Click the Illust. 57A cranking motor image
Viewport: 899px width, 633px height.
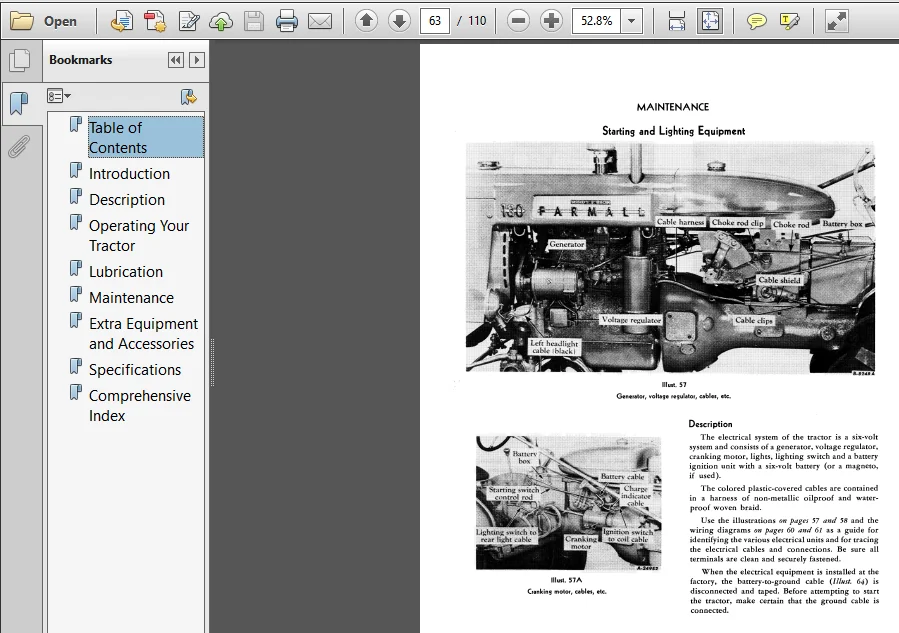568,503
